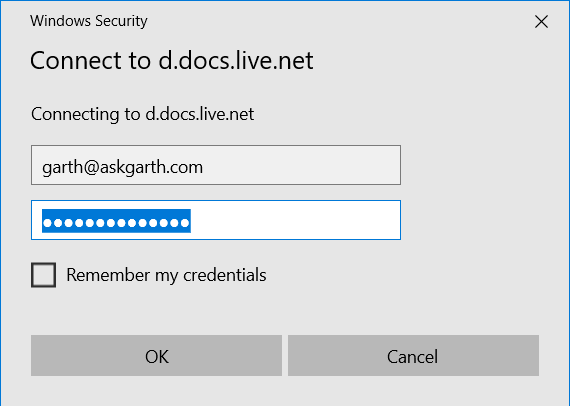Place cursor at the first password dot
Viewport: 570px width, 406px height.
[x=48, y=223]
